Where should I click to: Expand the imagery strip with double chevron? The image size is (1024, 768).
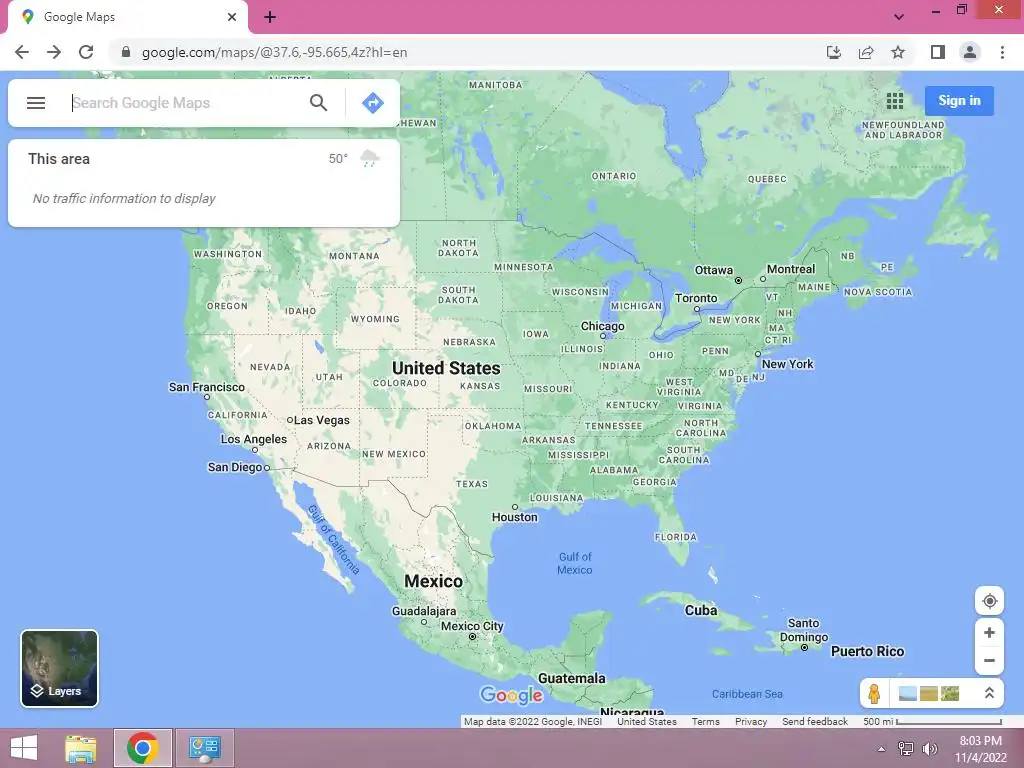(x=989, y=693)
